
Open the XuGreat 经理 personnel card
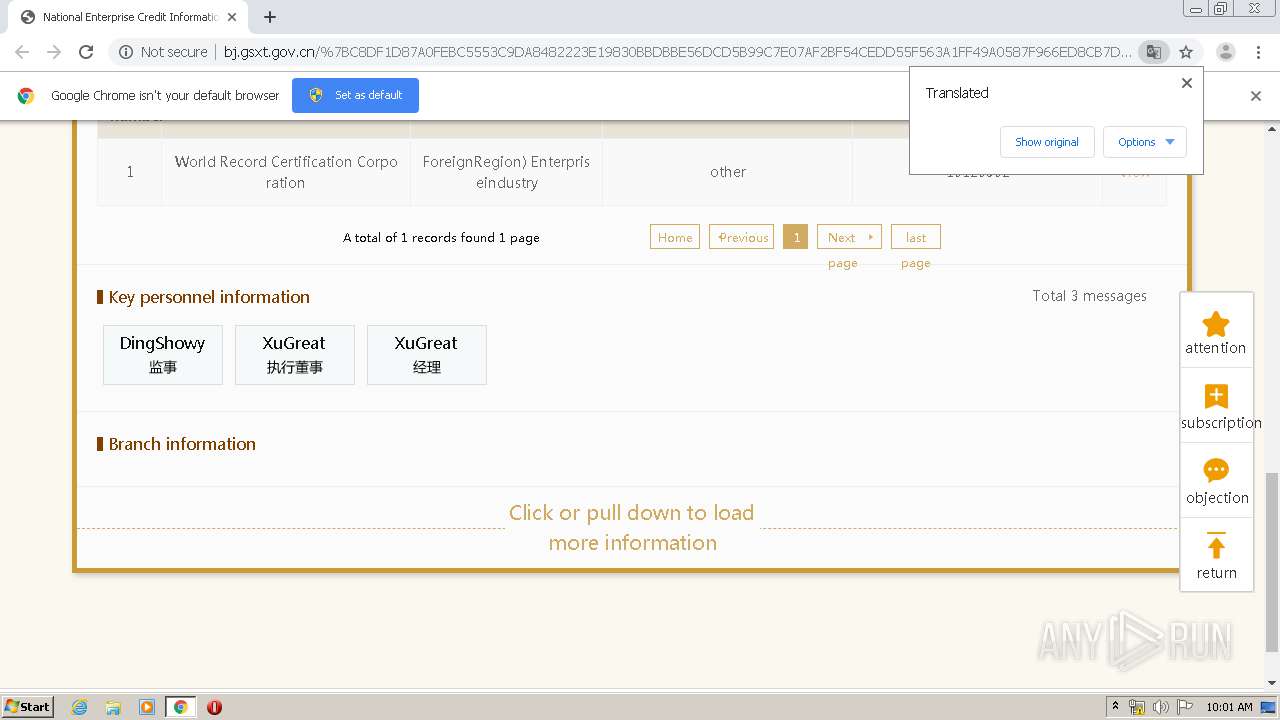[x=427, y=354]
